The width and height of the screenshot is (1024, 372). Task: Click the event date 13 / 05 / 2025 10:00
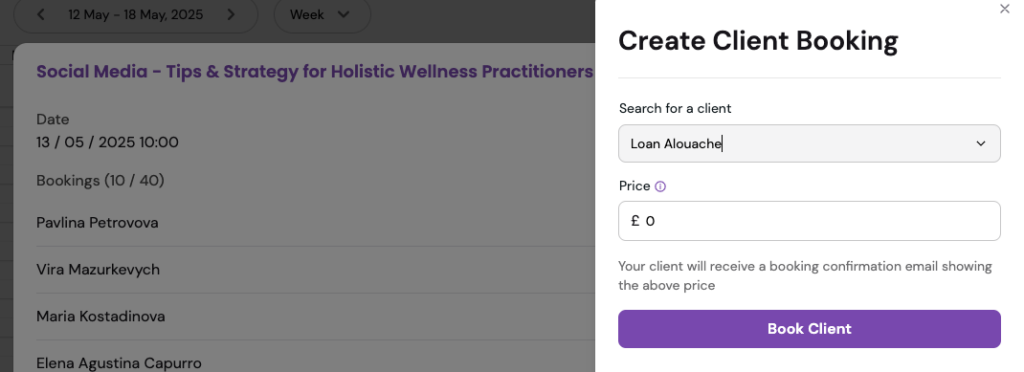(107, 142)
